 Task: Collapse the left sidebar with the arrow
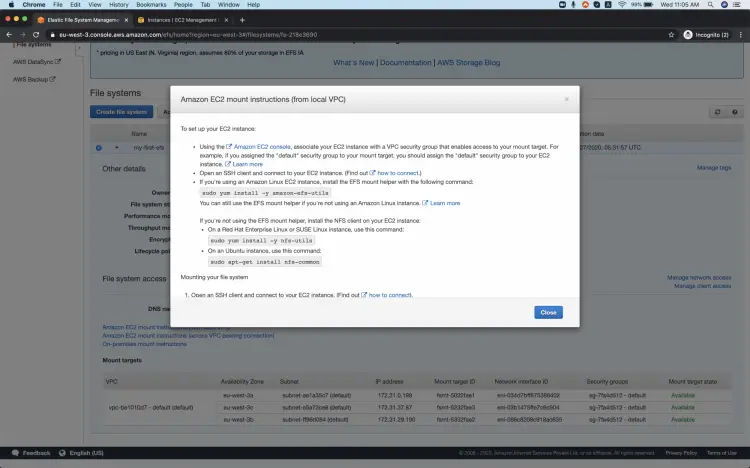tap(79, 48)
